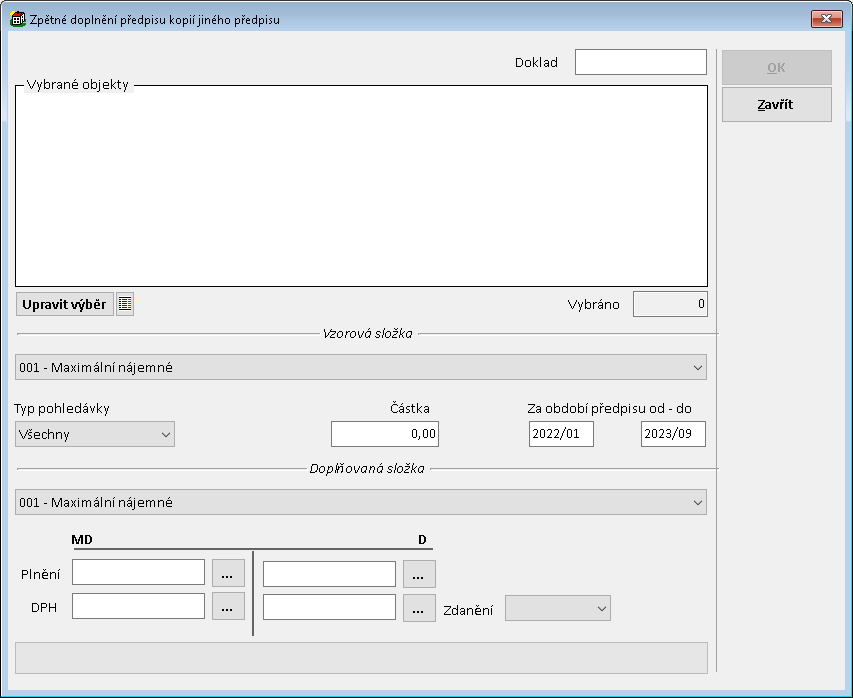Screen dimensions: 853x698
Task: Open the Plnění MD account lookup button
Action: (x=228, y=573)
